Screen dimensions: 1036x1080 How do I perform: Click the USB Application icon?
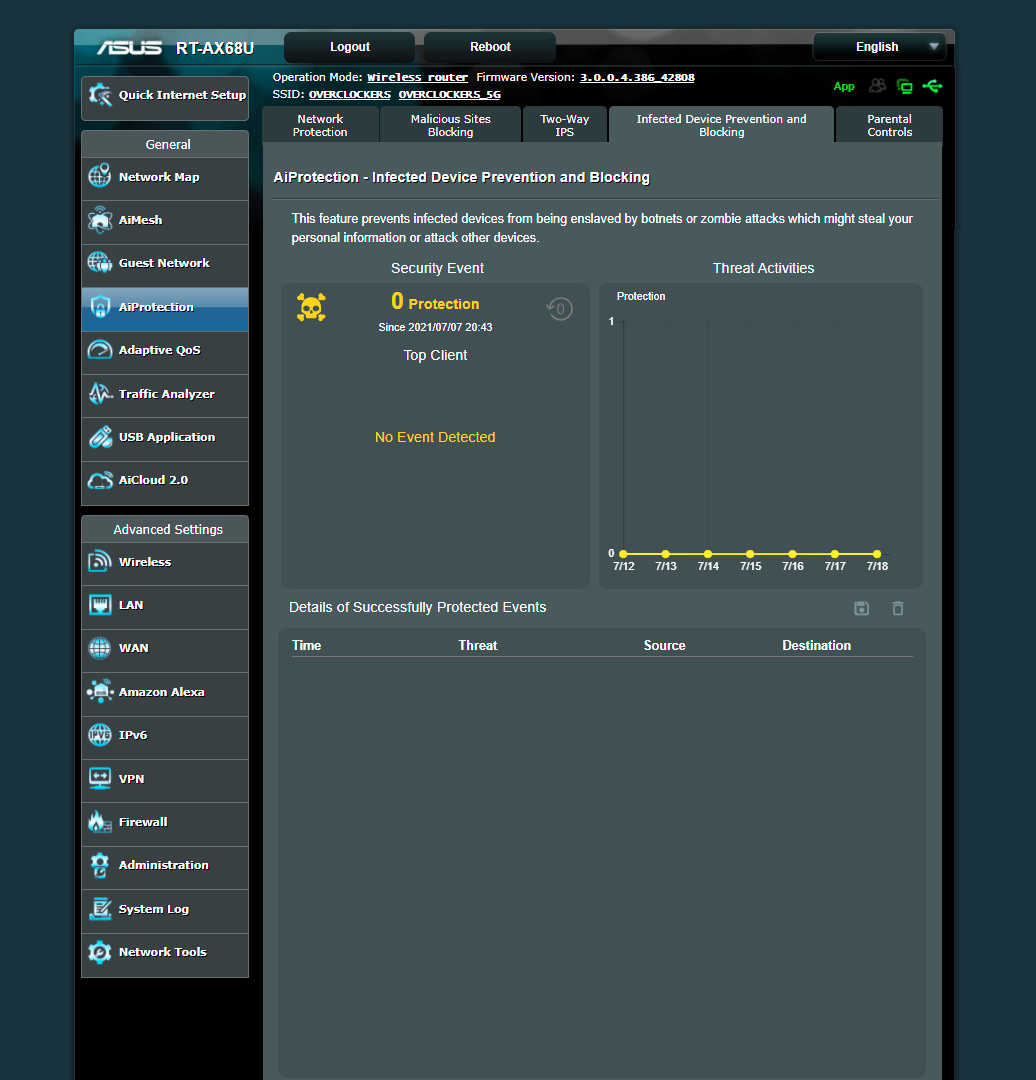tap(100, 437)
